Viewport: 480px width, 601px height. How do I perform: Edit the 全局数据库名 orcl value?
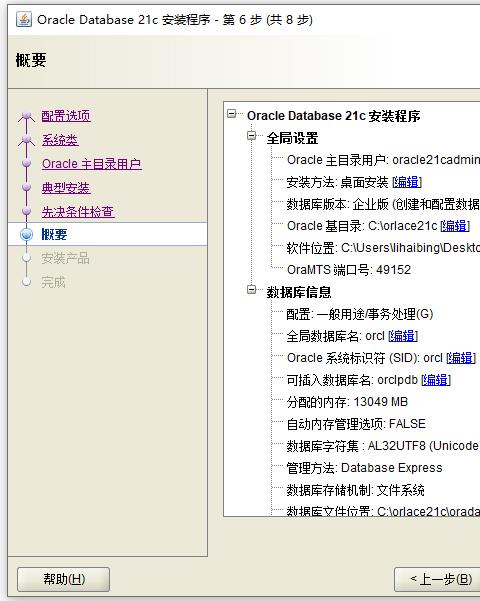click(403, 336)
